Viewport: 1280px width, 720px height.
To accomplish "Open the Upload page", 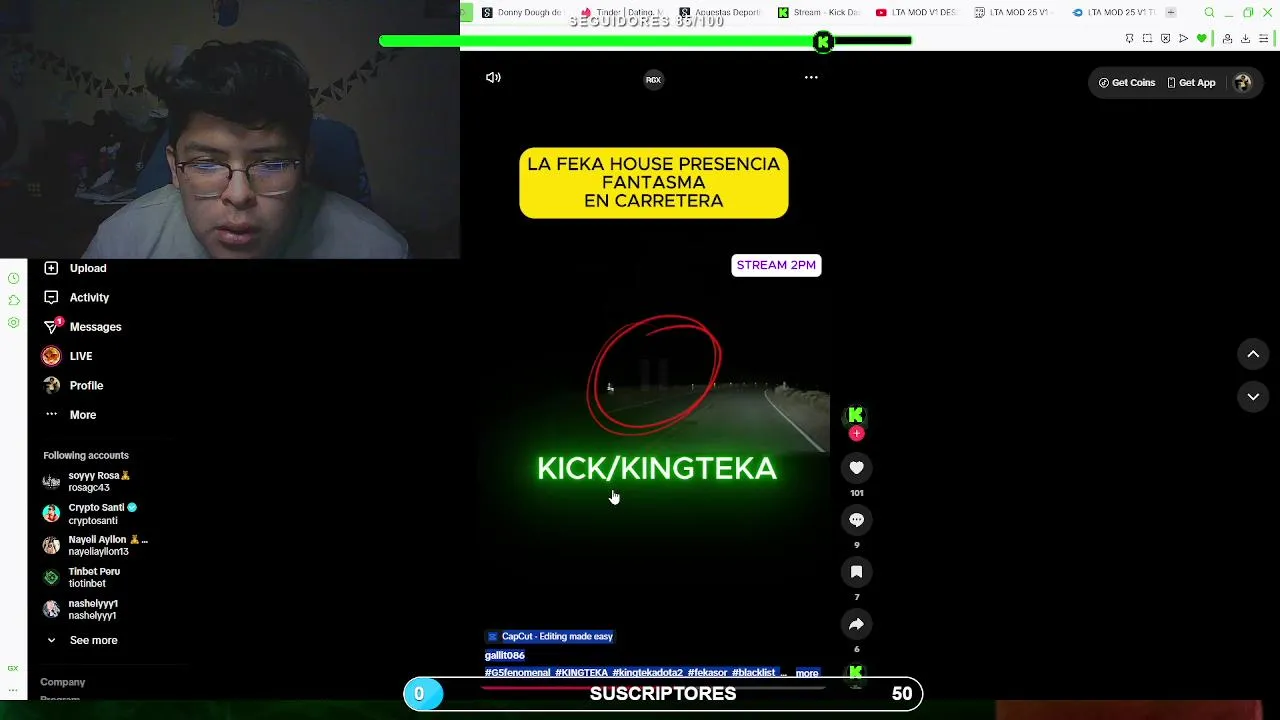I will click(x=88, y=268).
